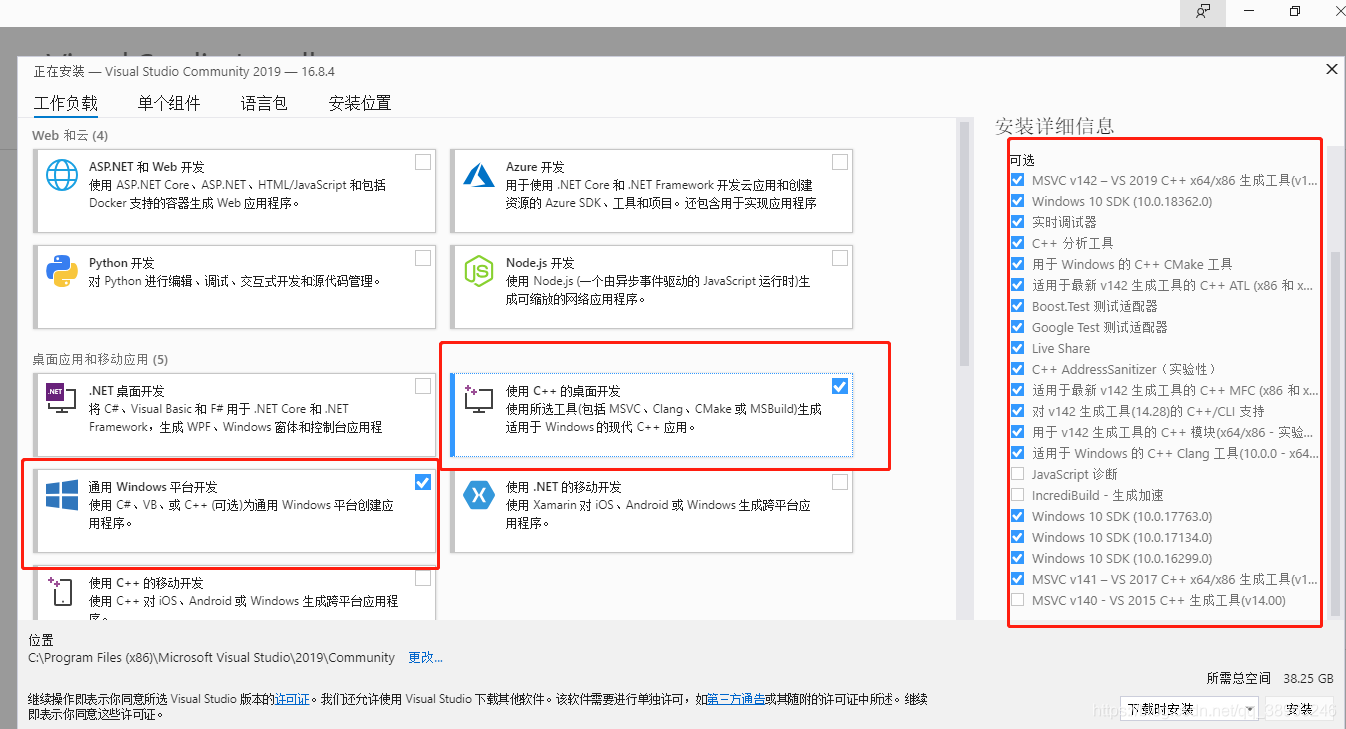
Task: Uncheck C++ AddressSanitizer experimental option
Action: tap(1018, 369)
